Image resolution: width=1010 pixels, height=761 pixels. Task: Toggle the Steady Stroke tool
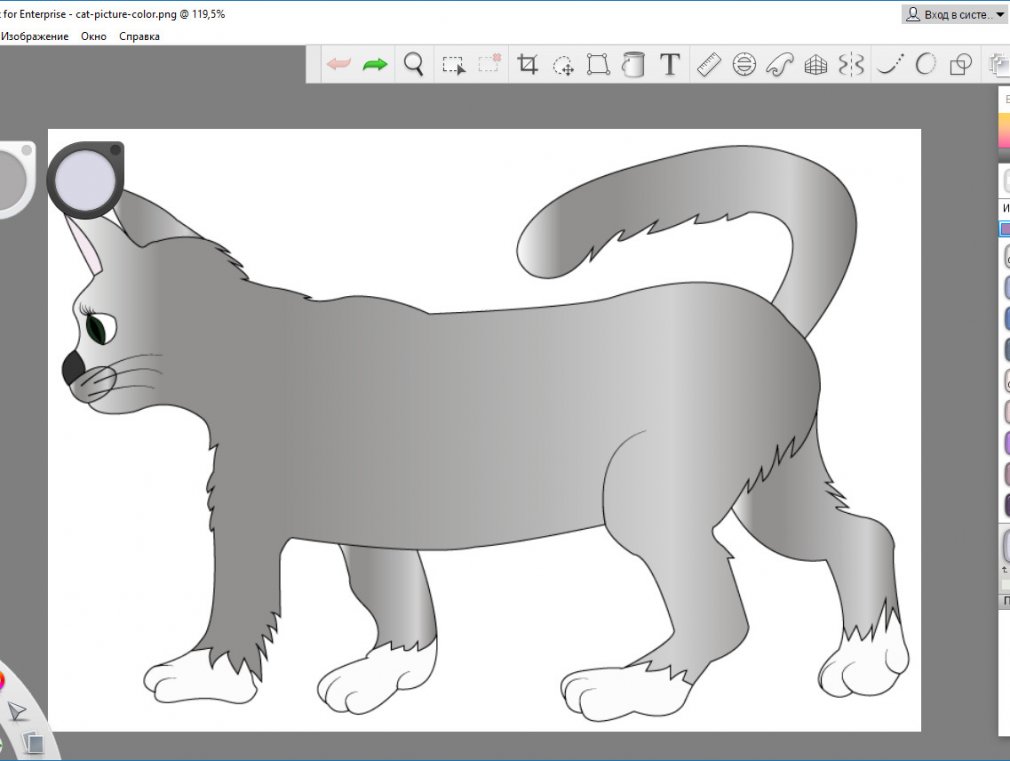[890, 64]
